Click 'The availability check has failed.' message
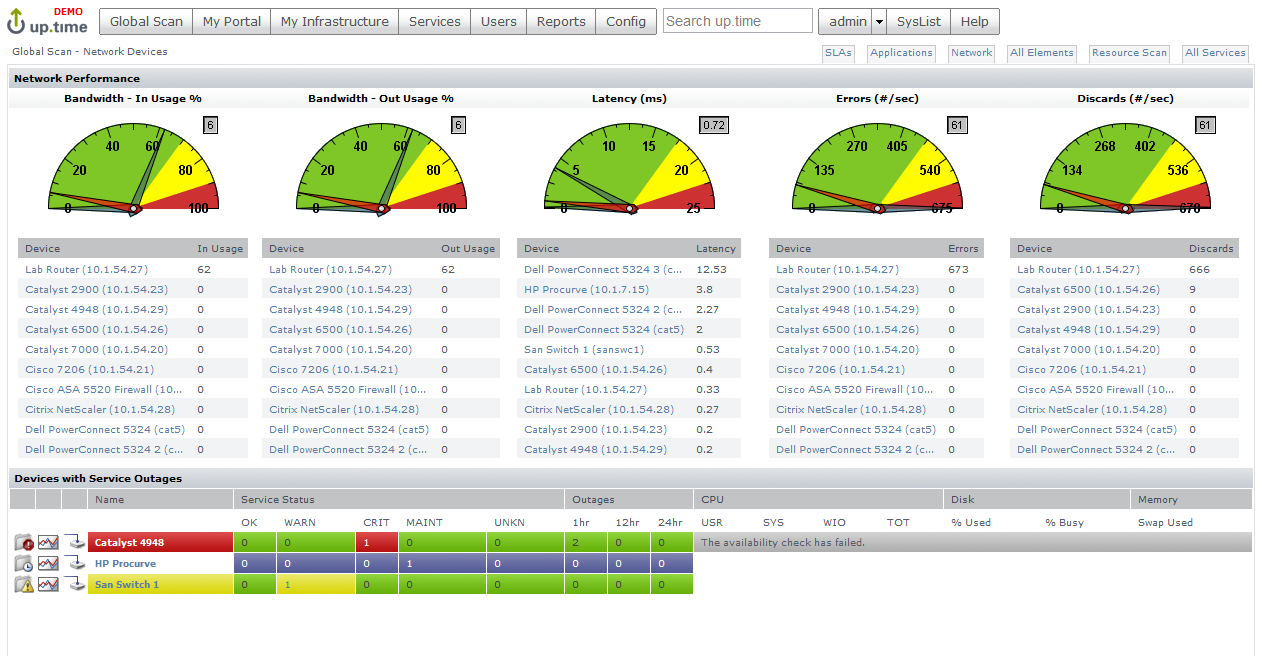 [783, 543]
